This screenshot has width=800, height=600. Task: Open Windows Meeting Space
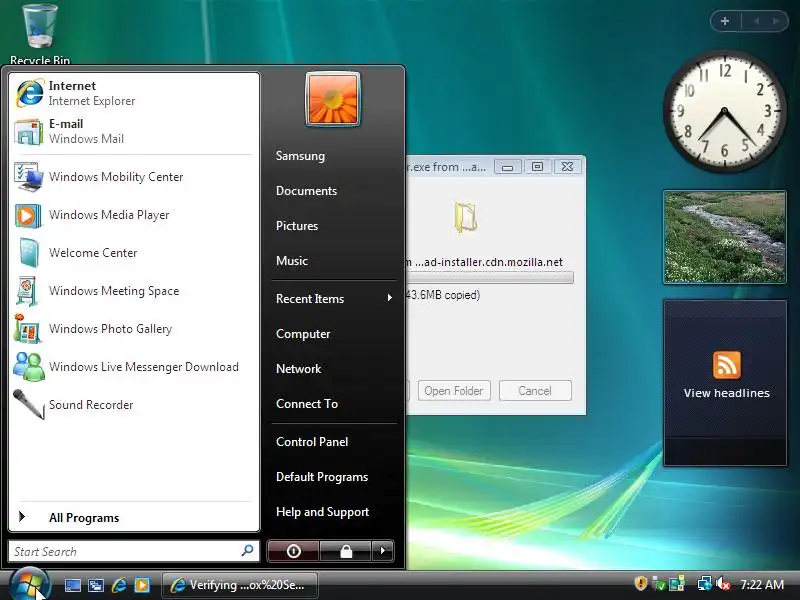[134, 291]
